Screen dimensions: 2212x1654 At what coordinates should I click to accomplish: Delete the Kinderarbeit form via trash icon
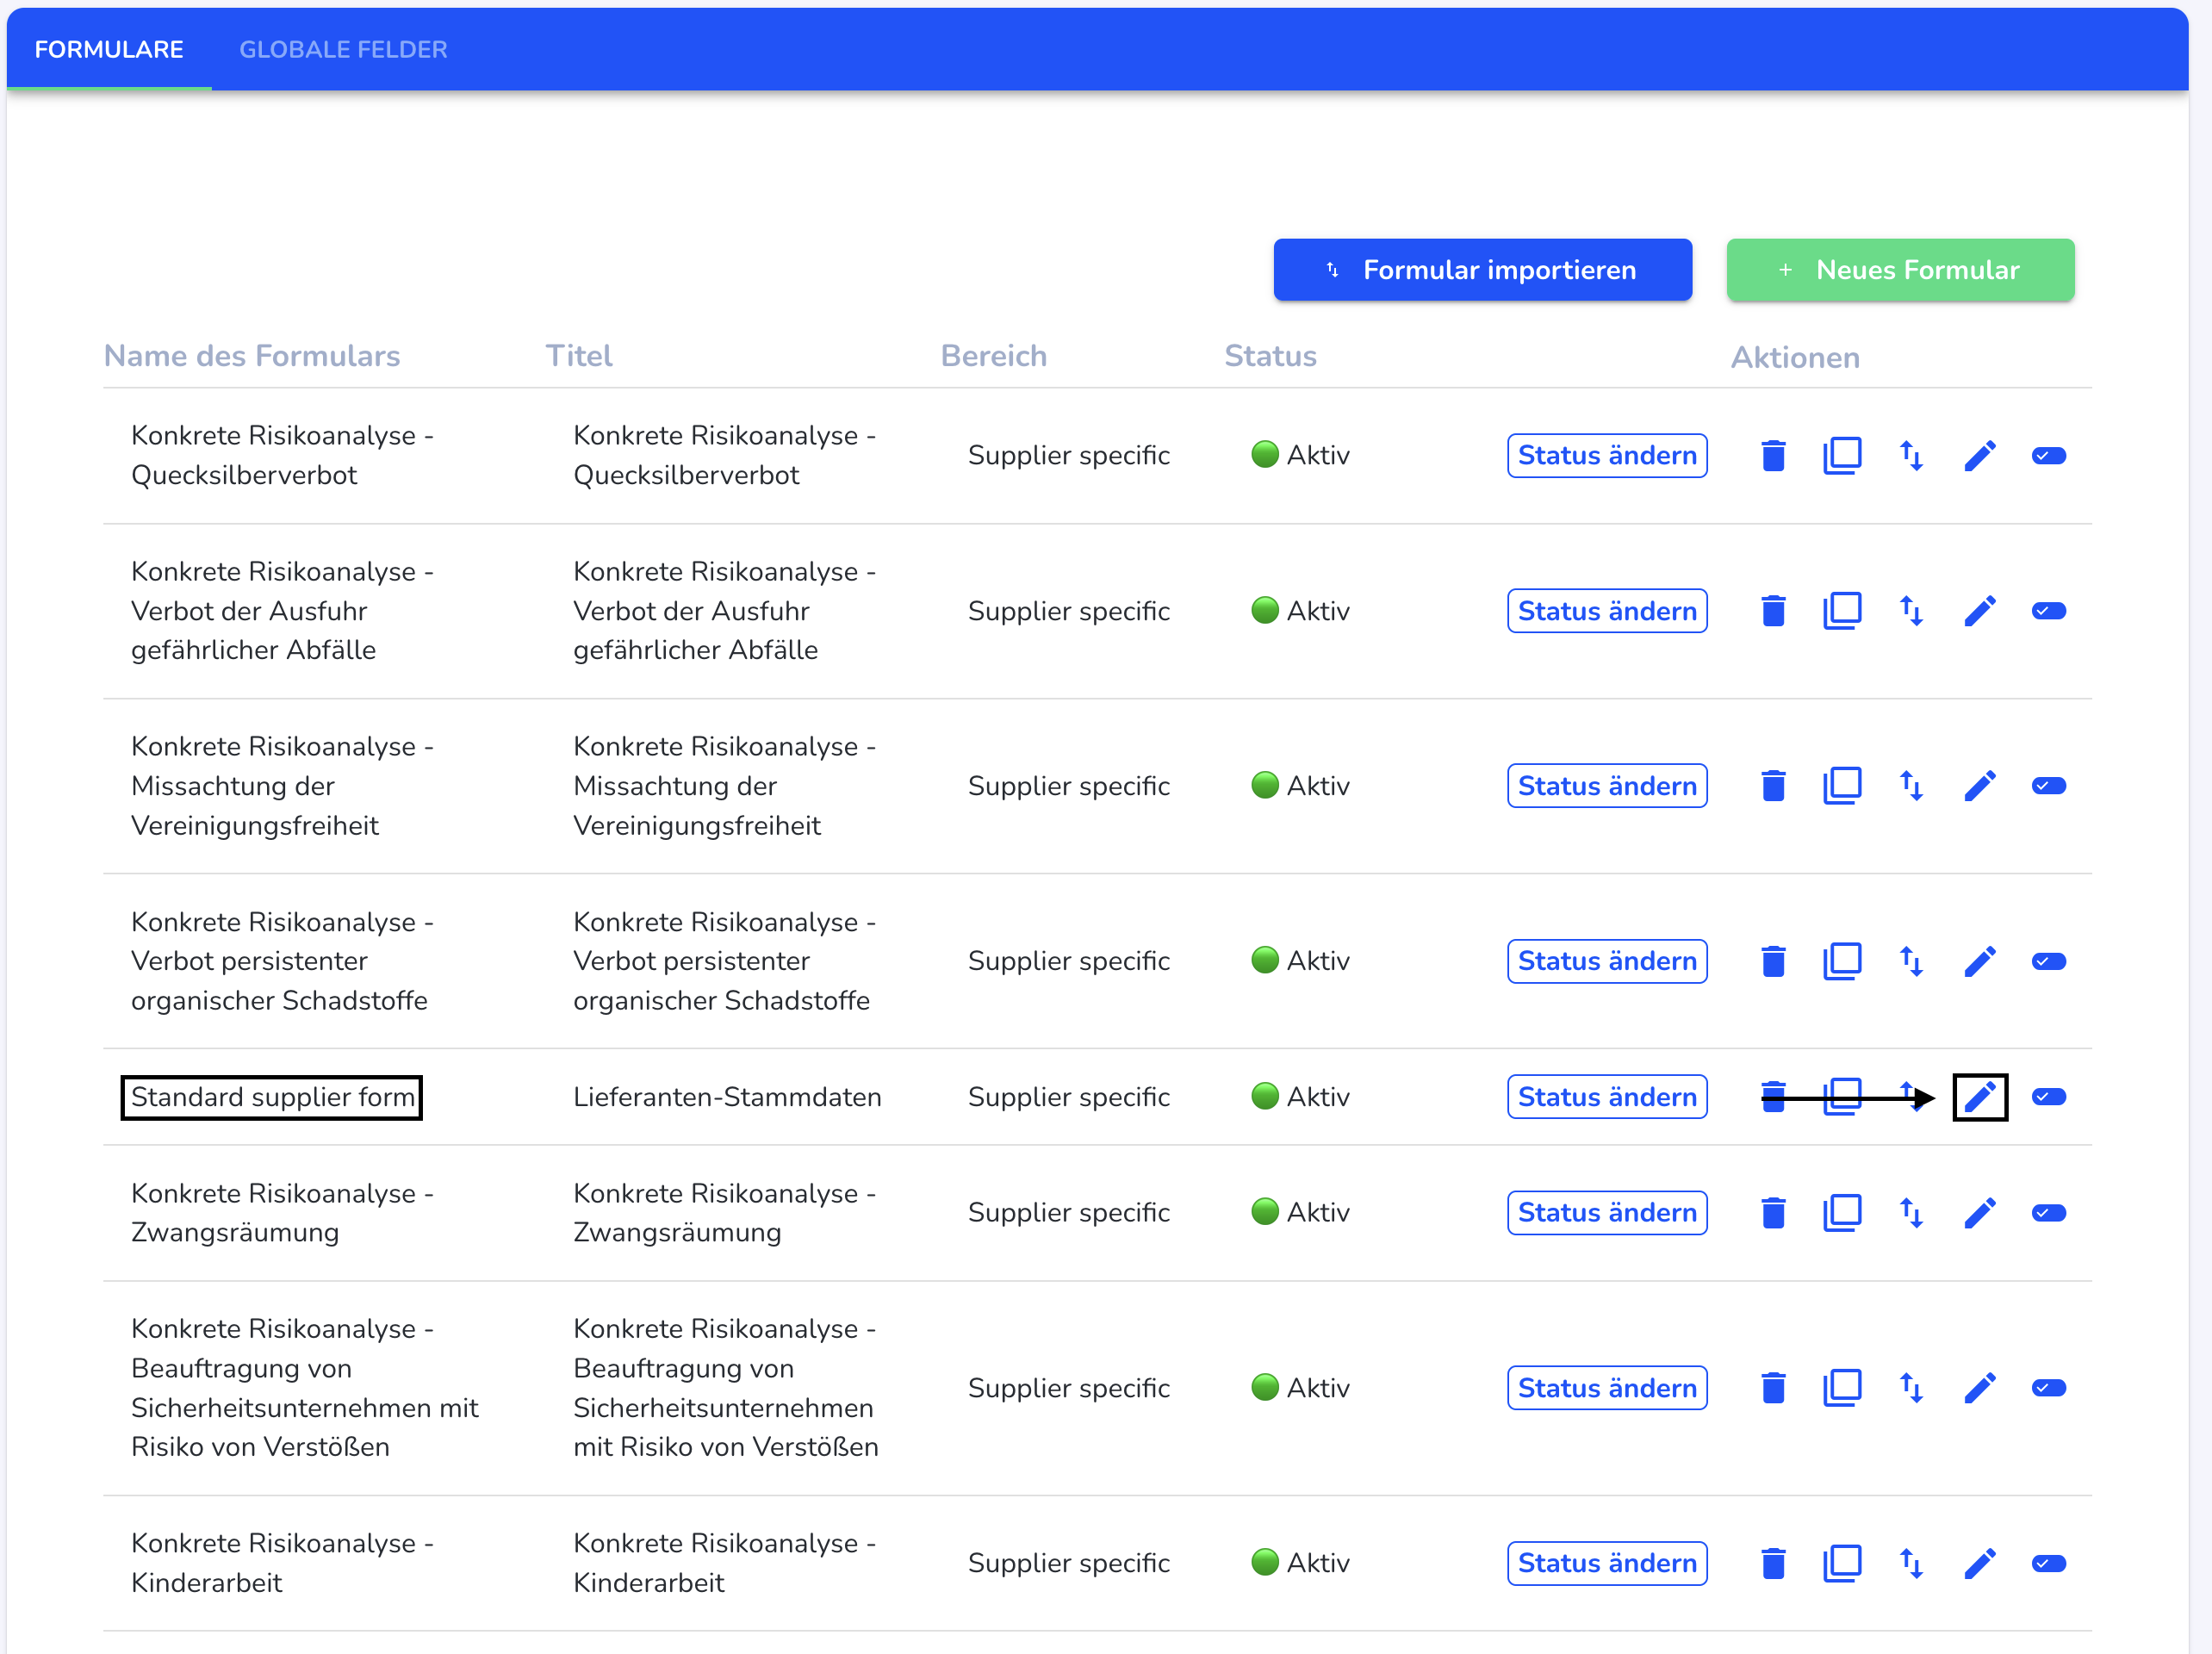point(1773,1563)
